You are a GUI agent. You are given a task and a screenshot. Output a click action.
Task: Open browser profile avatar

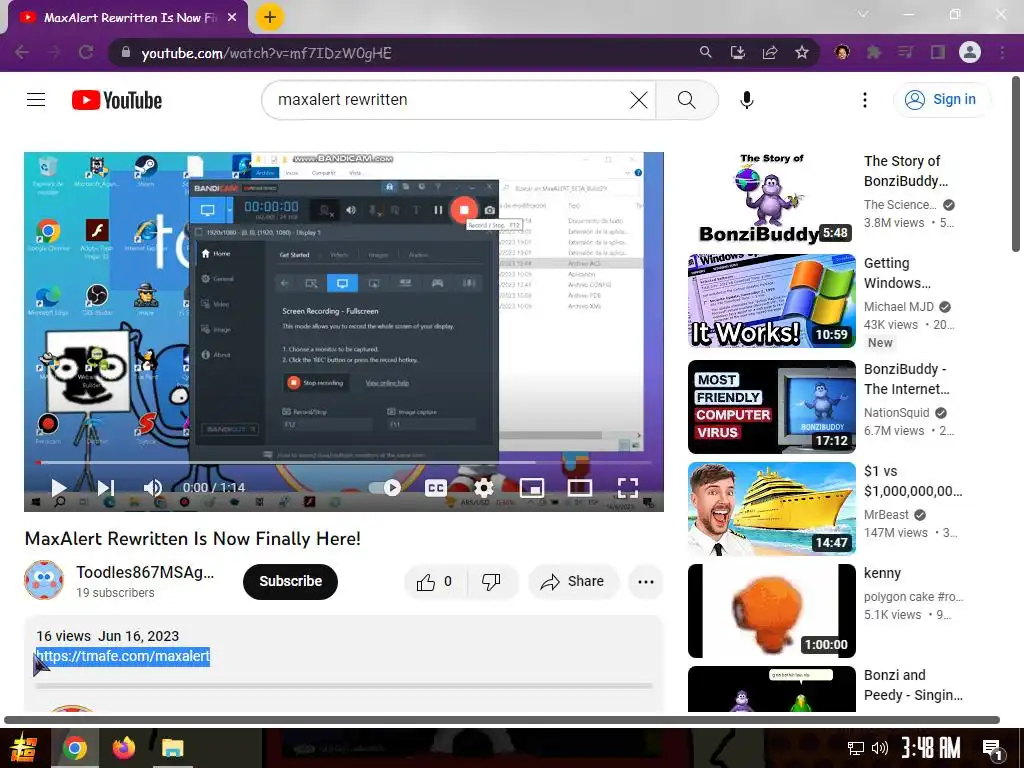970,52
